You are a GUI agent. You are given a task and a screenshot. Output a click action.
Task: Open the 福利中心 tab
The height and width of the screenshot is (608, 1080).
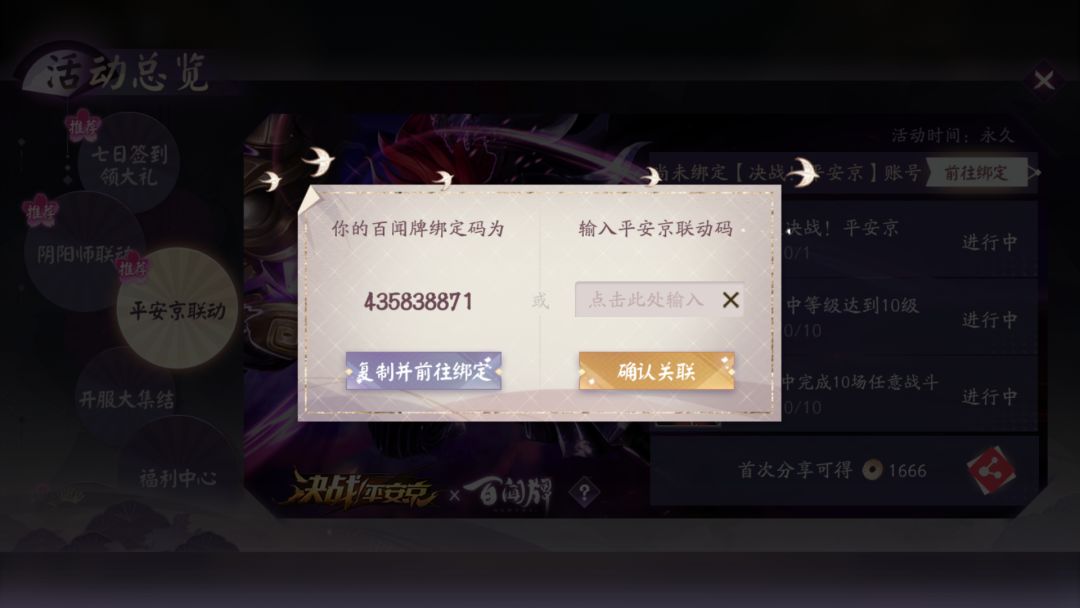click(178, 477)
